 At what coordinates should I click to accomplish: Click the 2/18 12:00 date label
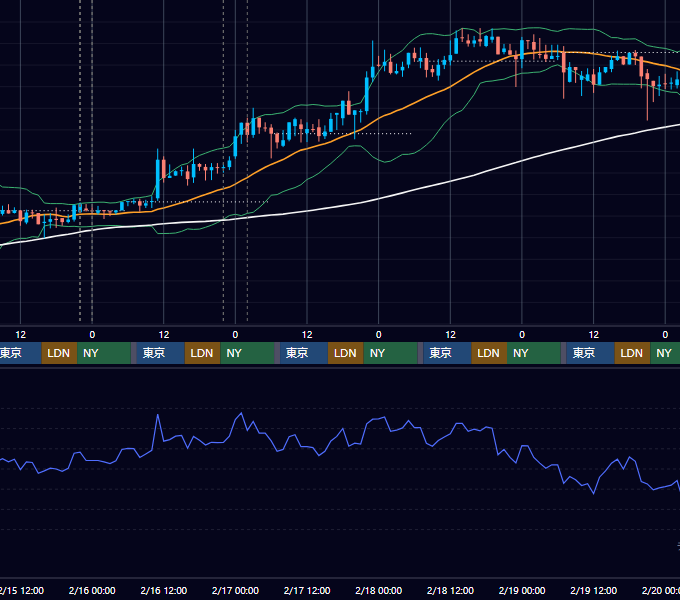(450, 590)
